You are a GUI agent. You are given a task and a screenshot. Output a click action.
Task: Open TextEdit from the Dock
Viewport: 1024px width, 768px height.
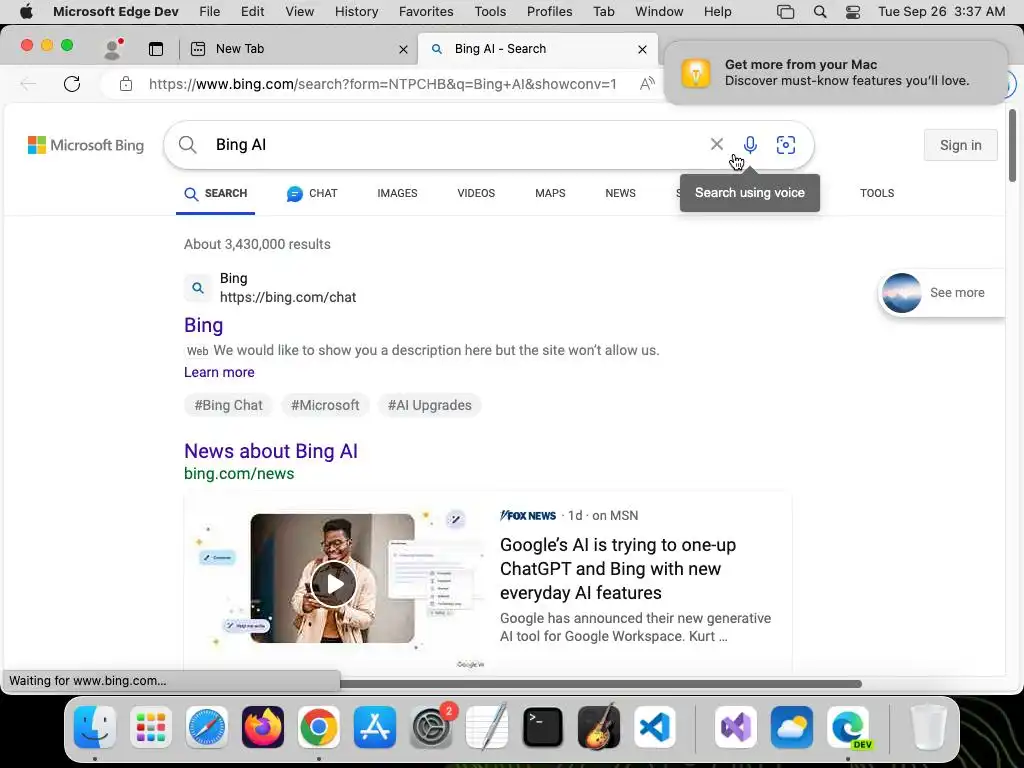click(x=487, y=727)
